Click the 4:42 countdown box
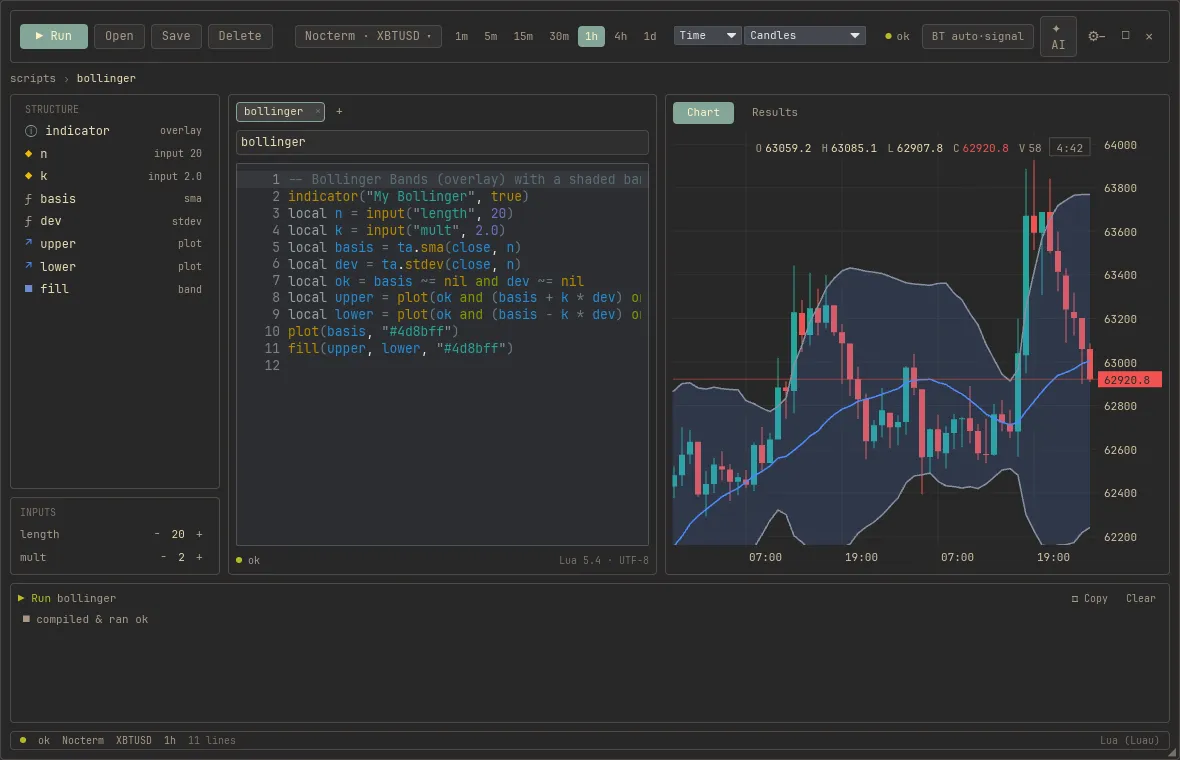The width and height of the screenshot is (1180, 760). (x=1069, y=148)
